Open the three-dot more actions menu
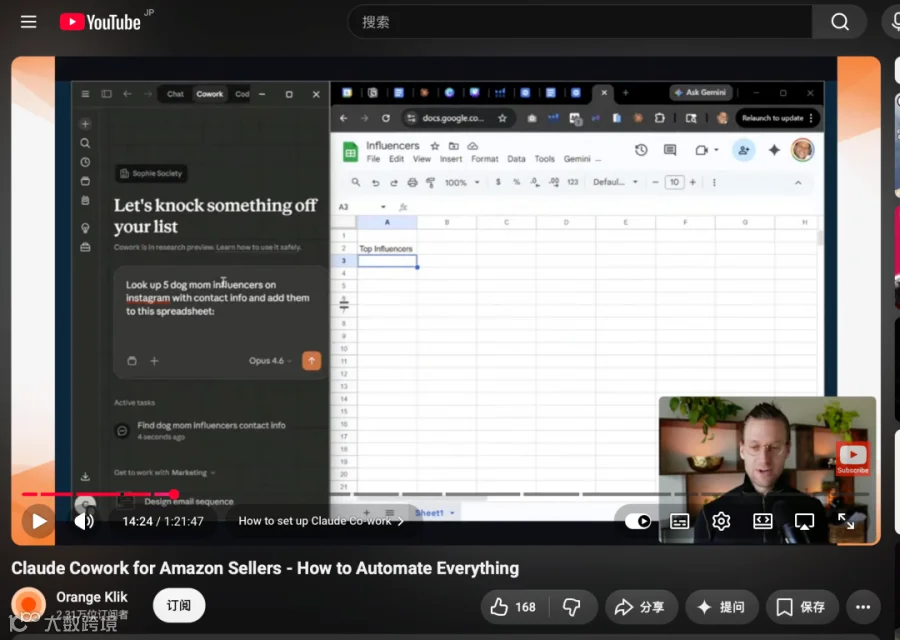Image resolution: width=900 pixels, height=640 pixels. pyautogui.click(x=863, y=607)
